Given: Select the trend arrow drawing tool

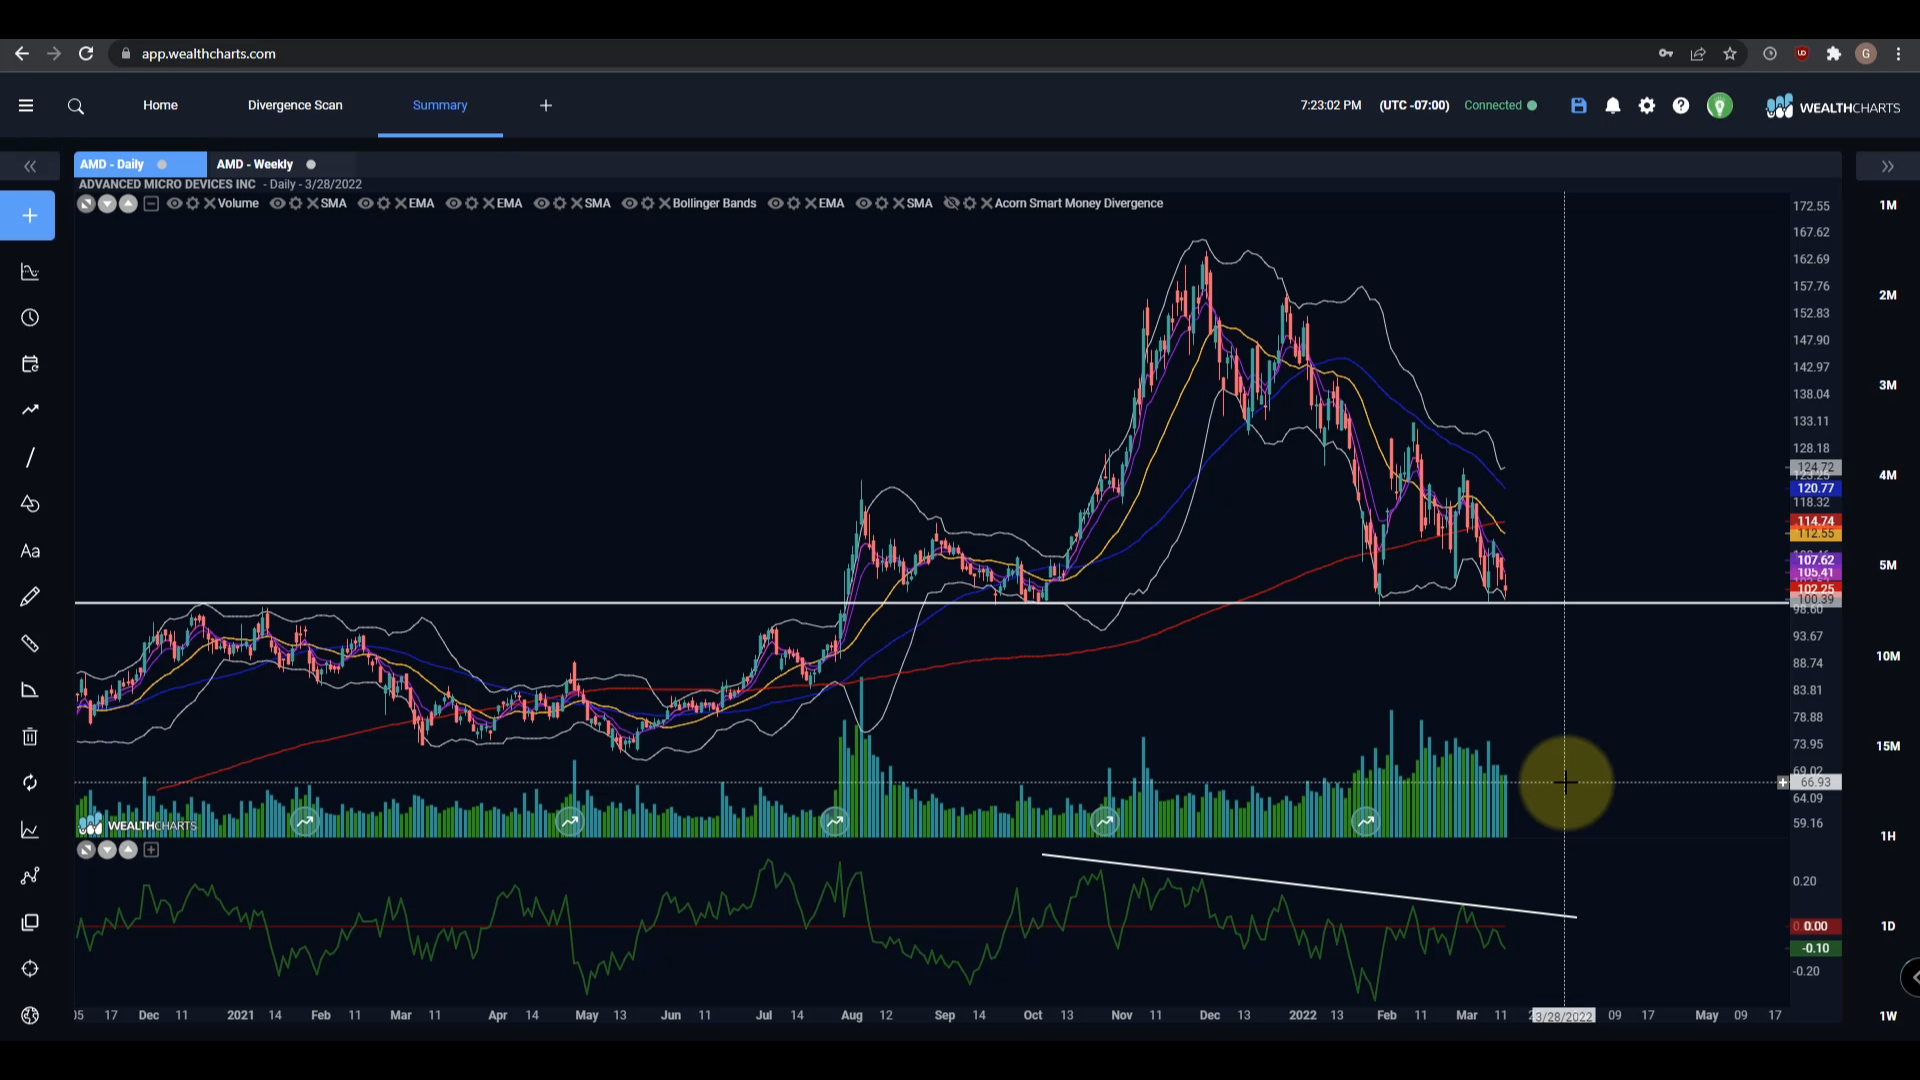Looking at the screenshot, I should (x=30, y=410).
